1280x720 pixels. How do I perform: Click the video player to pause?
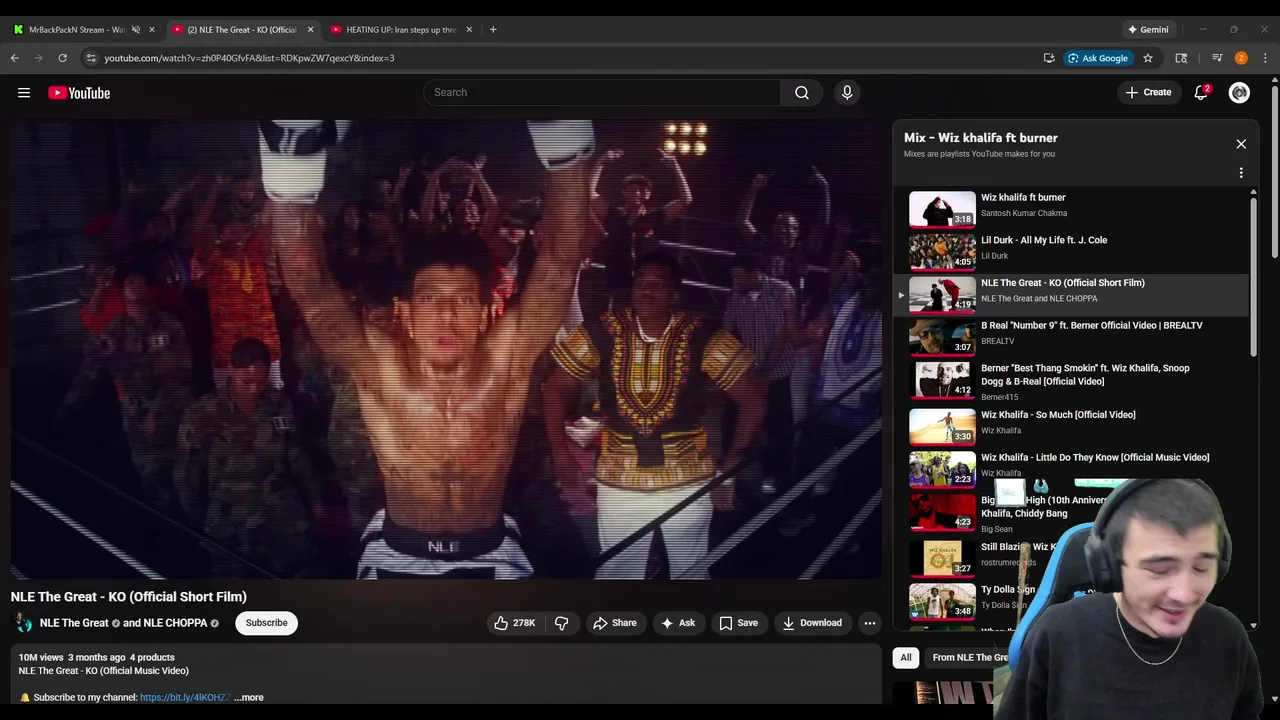[446, 349]
